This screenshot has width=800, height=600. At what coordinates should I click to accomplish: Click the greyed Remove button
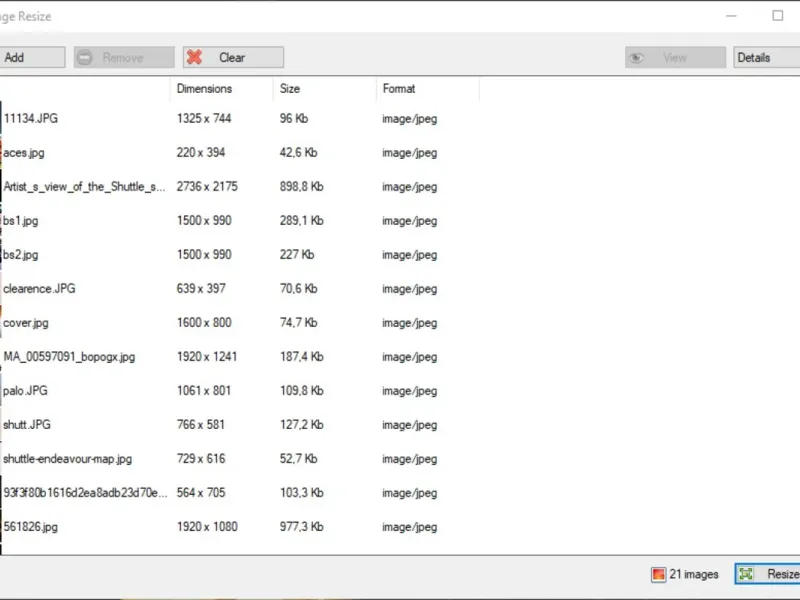click(124, 57)
